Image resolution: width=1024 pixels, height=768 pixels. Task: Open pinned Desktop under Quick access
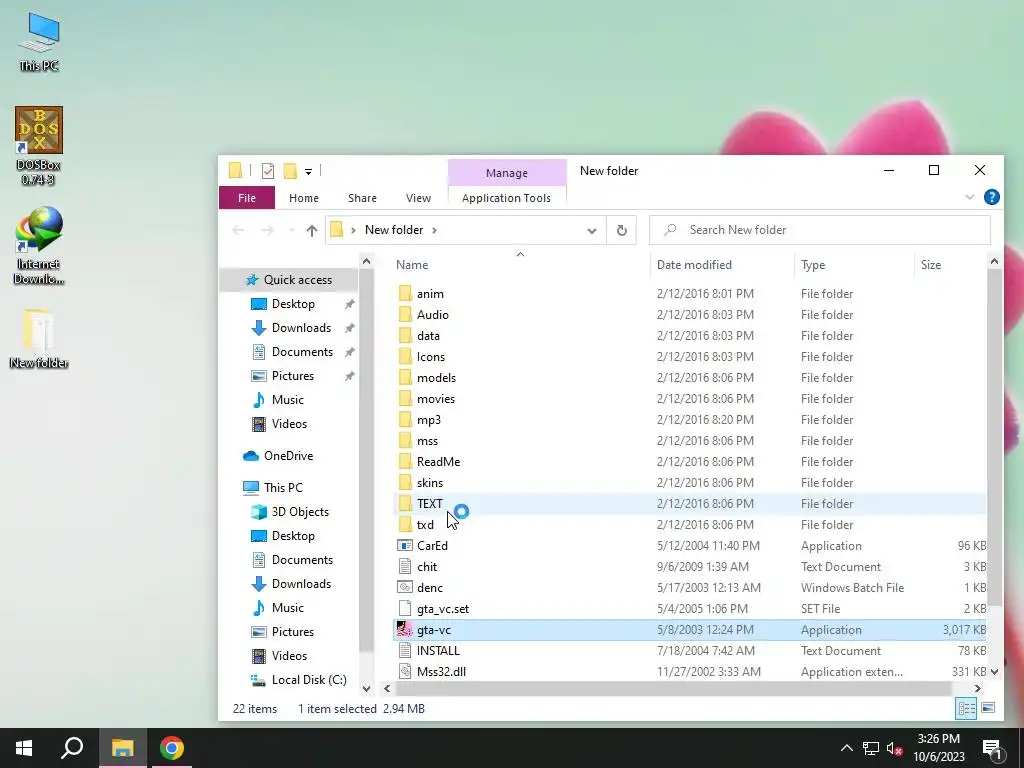(293, 304)
